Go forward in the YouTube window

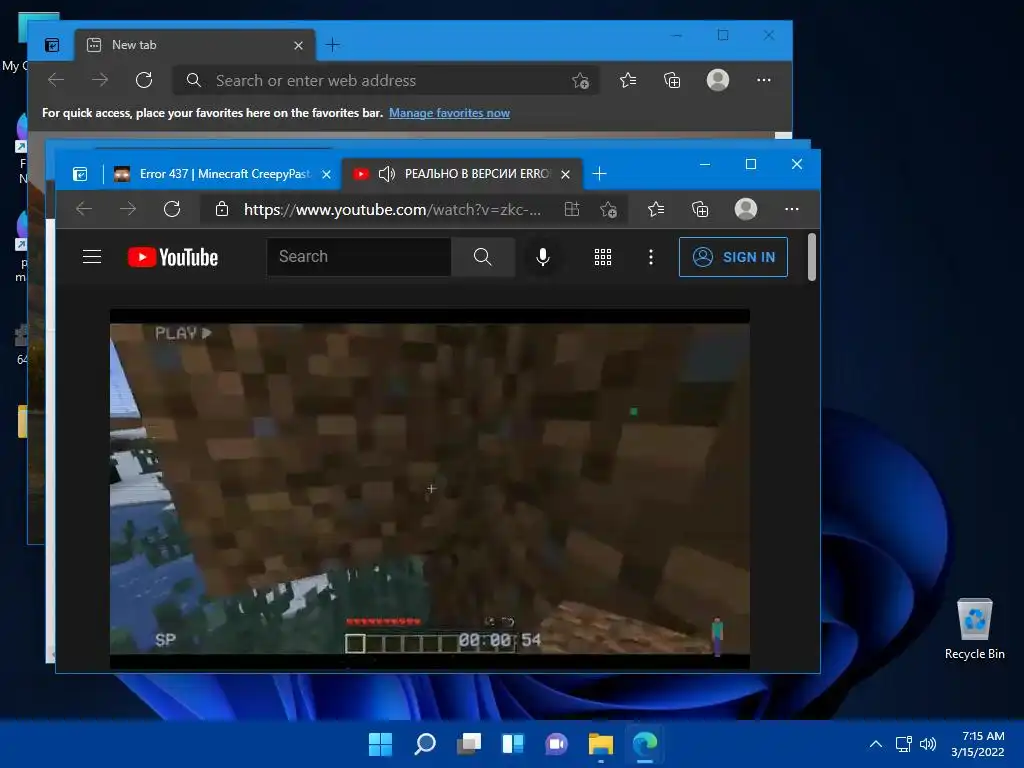128,209
